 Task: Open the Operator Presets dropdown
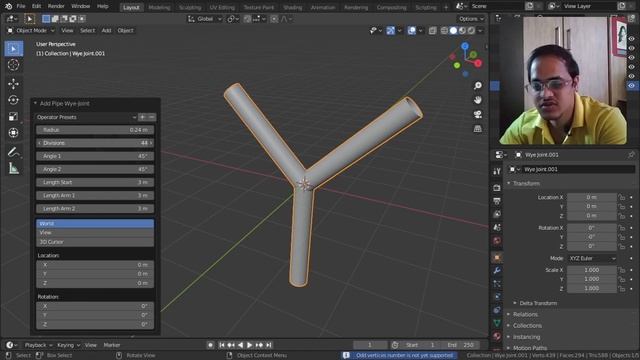tap(87, 117)
